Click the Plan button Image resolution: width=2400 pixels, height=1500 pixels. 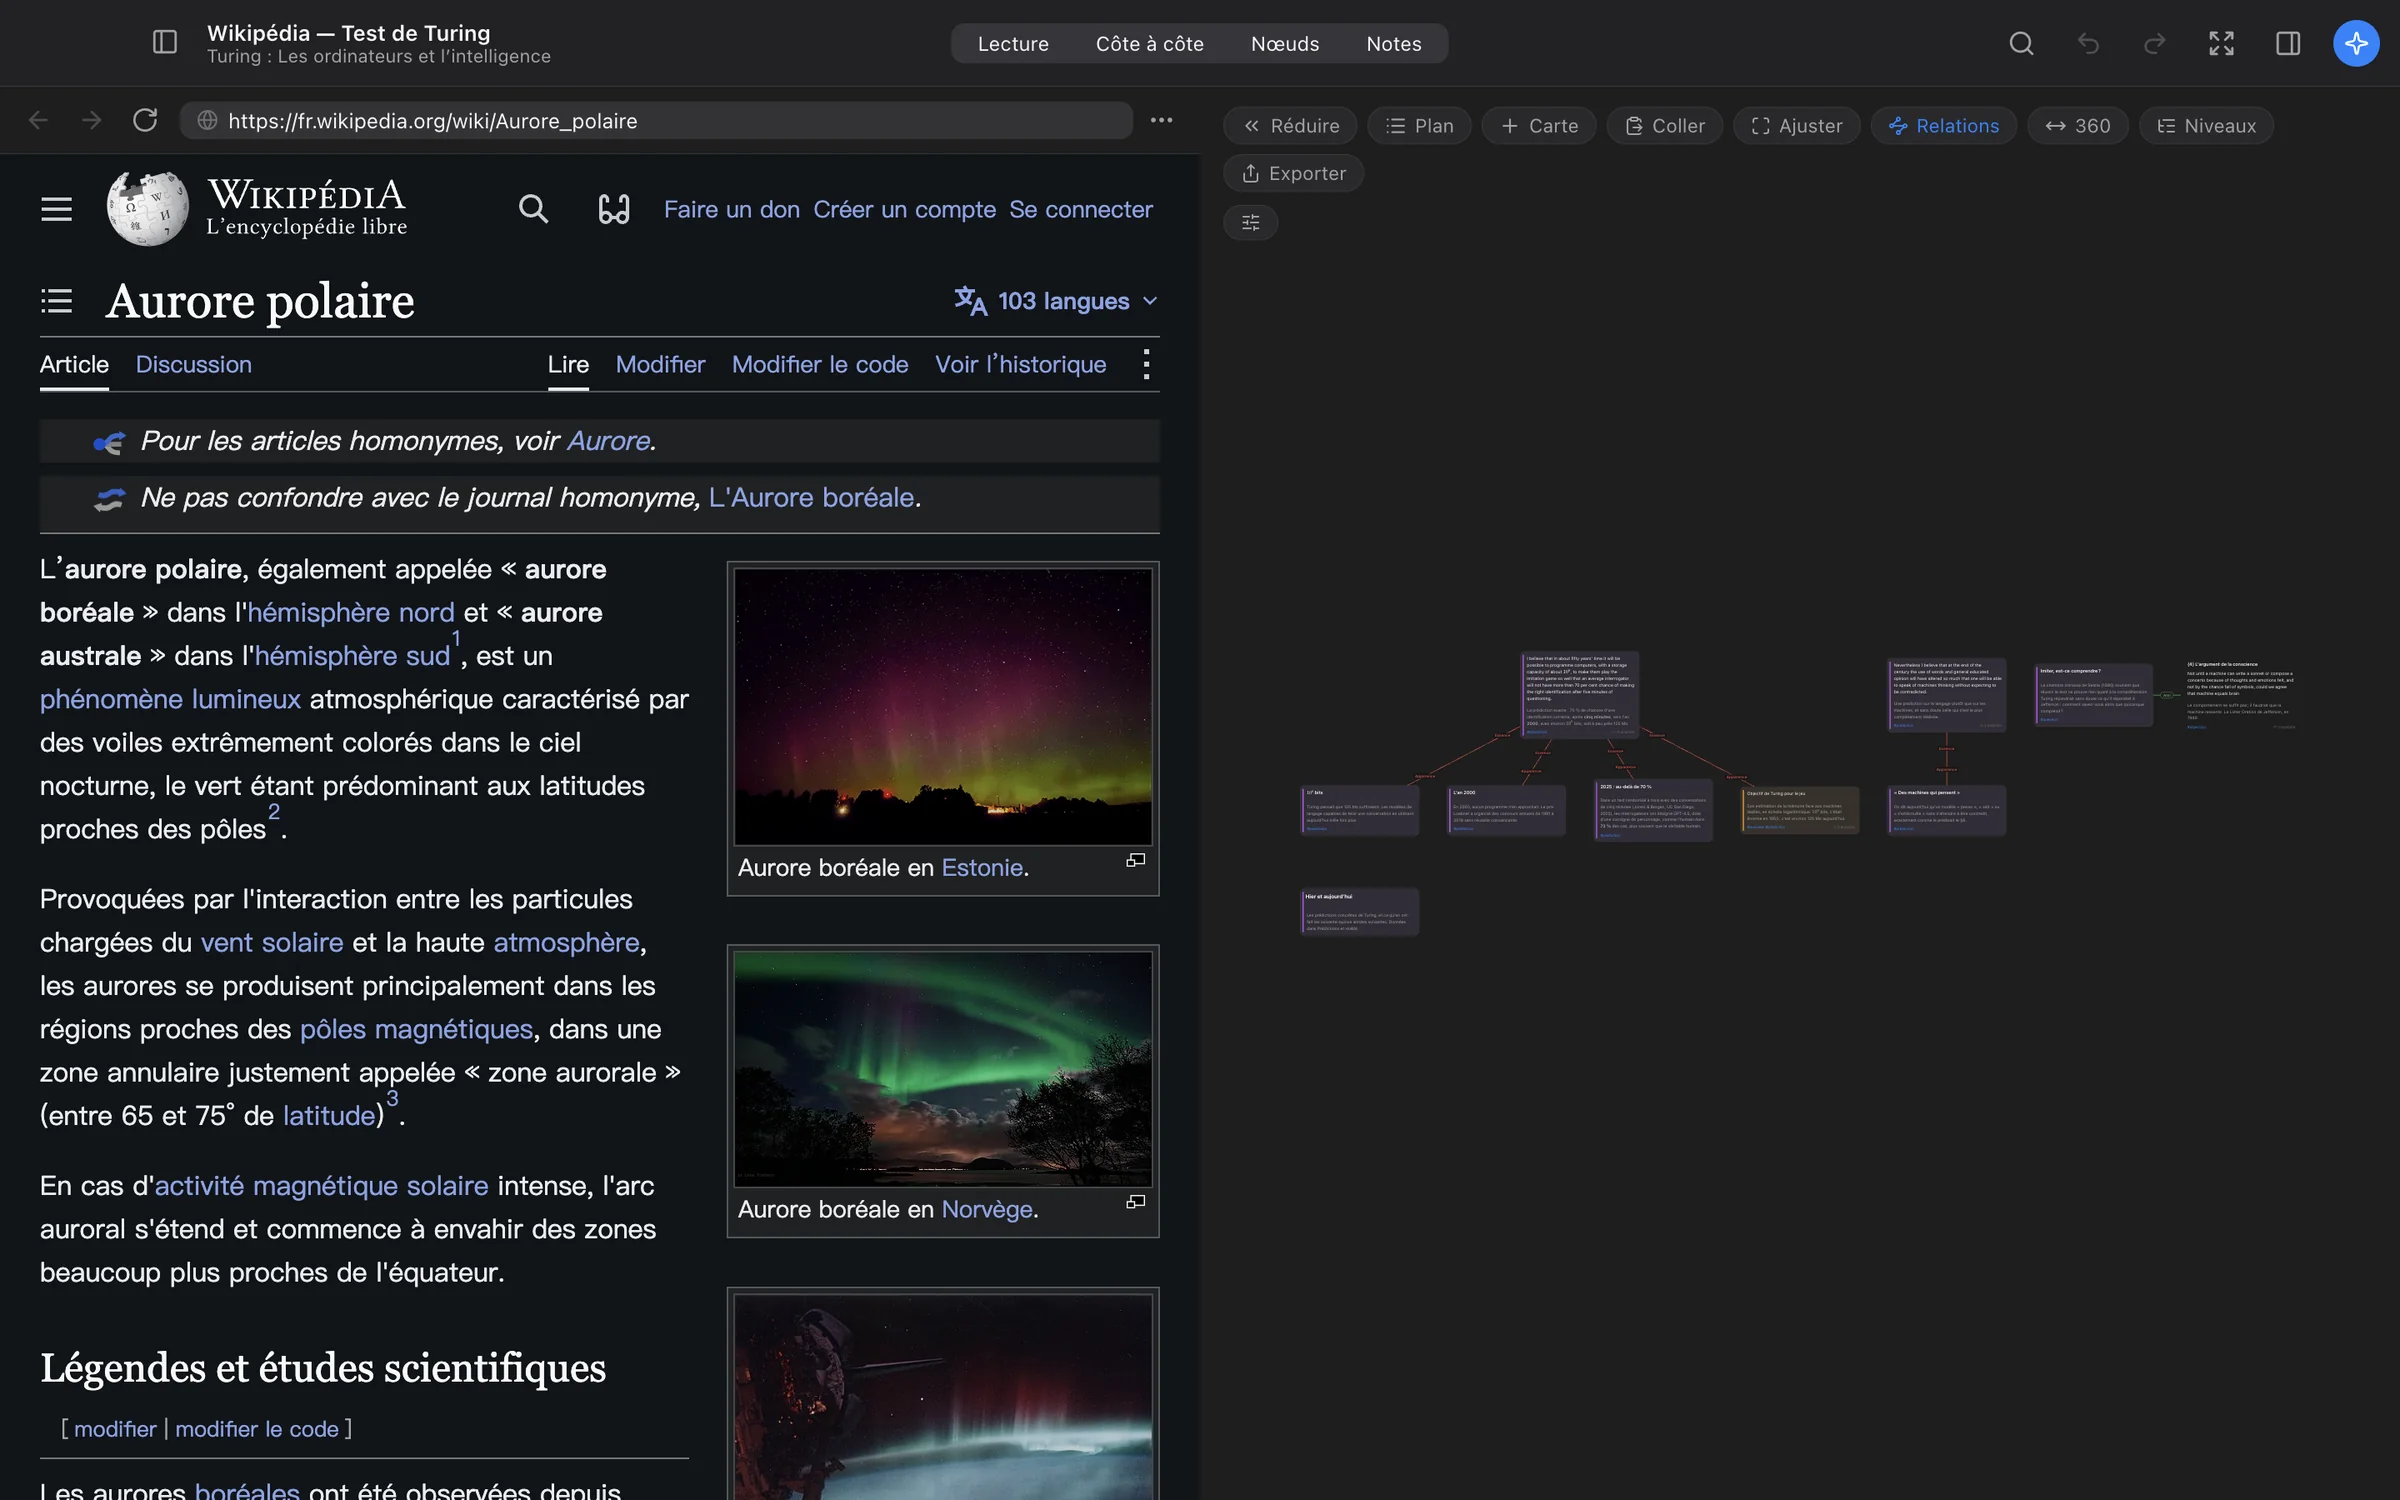click(1419, 125)
